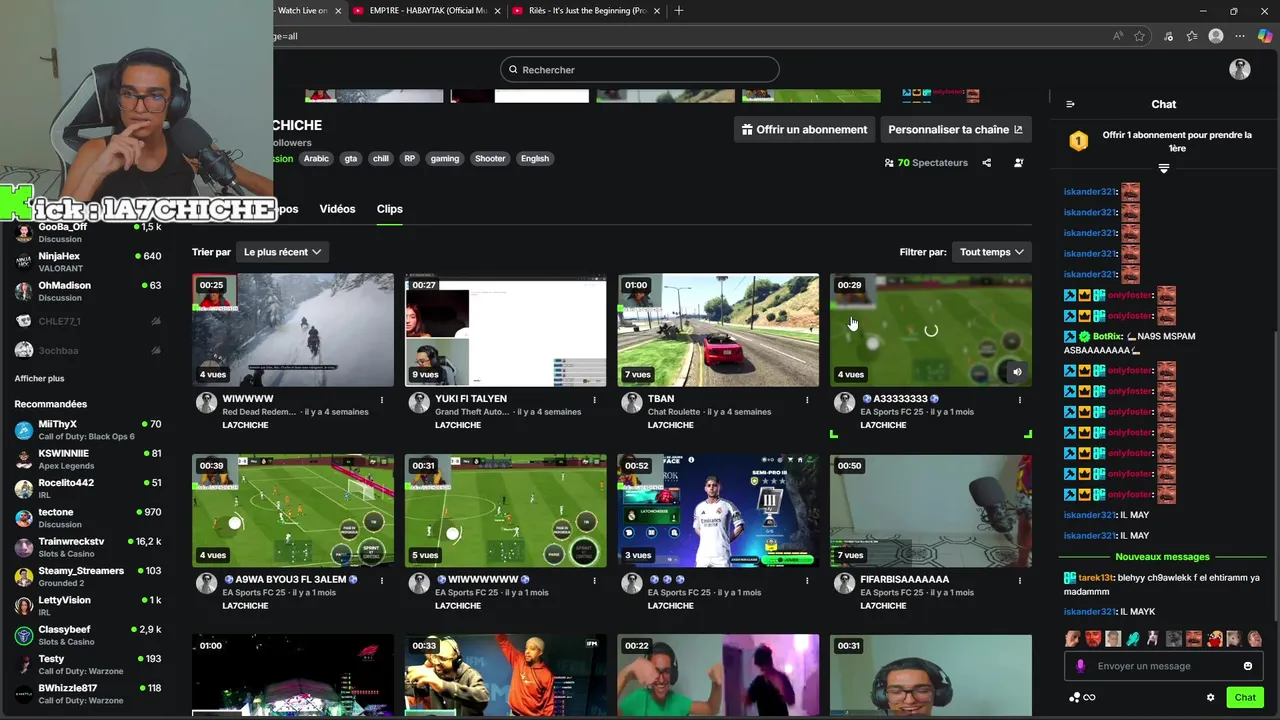
Task: Open options menu for WIWWWW clip
Action: click(x=381, y=400)
